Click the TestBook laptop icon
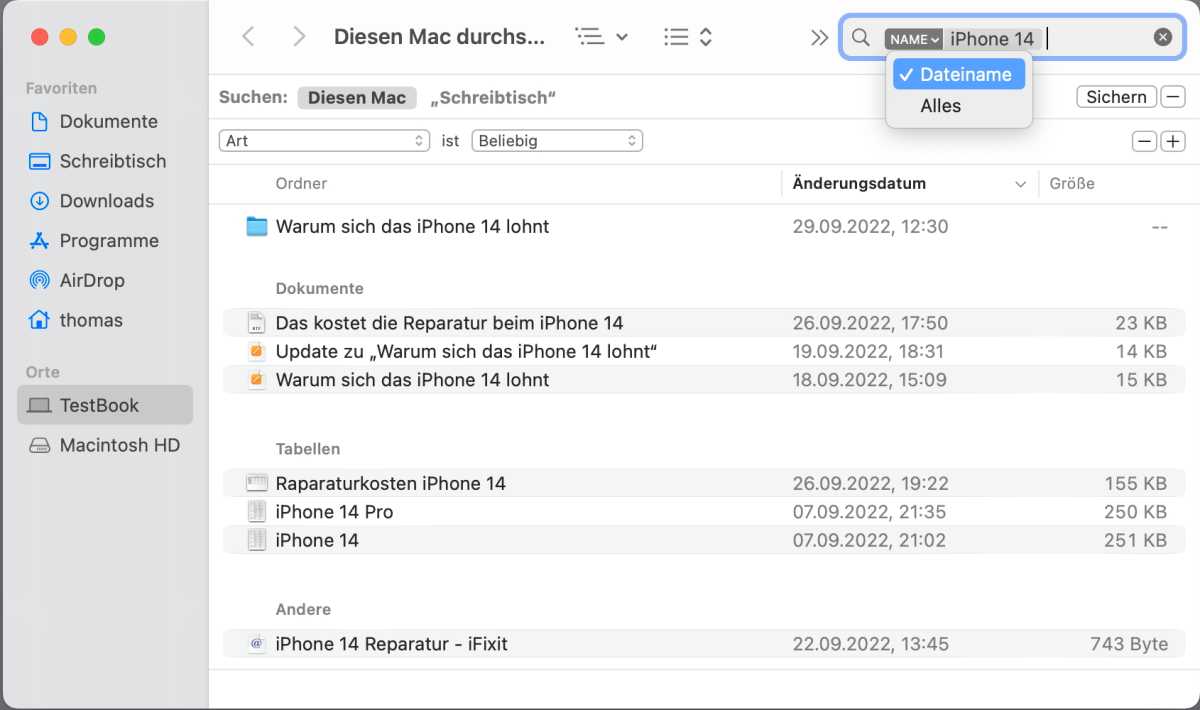The image size is (1200, 710). click(39, 405)
